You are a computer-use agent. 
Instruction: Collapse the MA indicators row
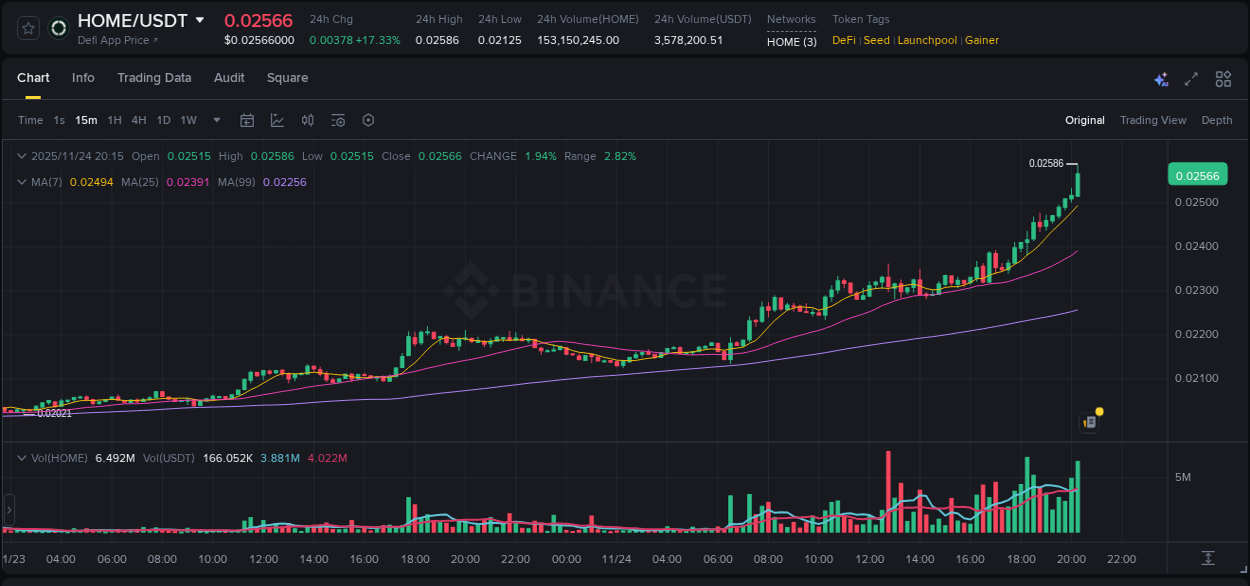pyautogui.click(x=22, y=182)
